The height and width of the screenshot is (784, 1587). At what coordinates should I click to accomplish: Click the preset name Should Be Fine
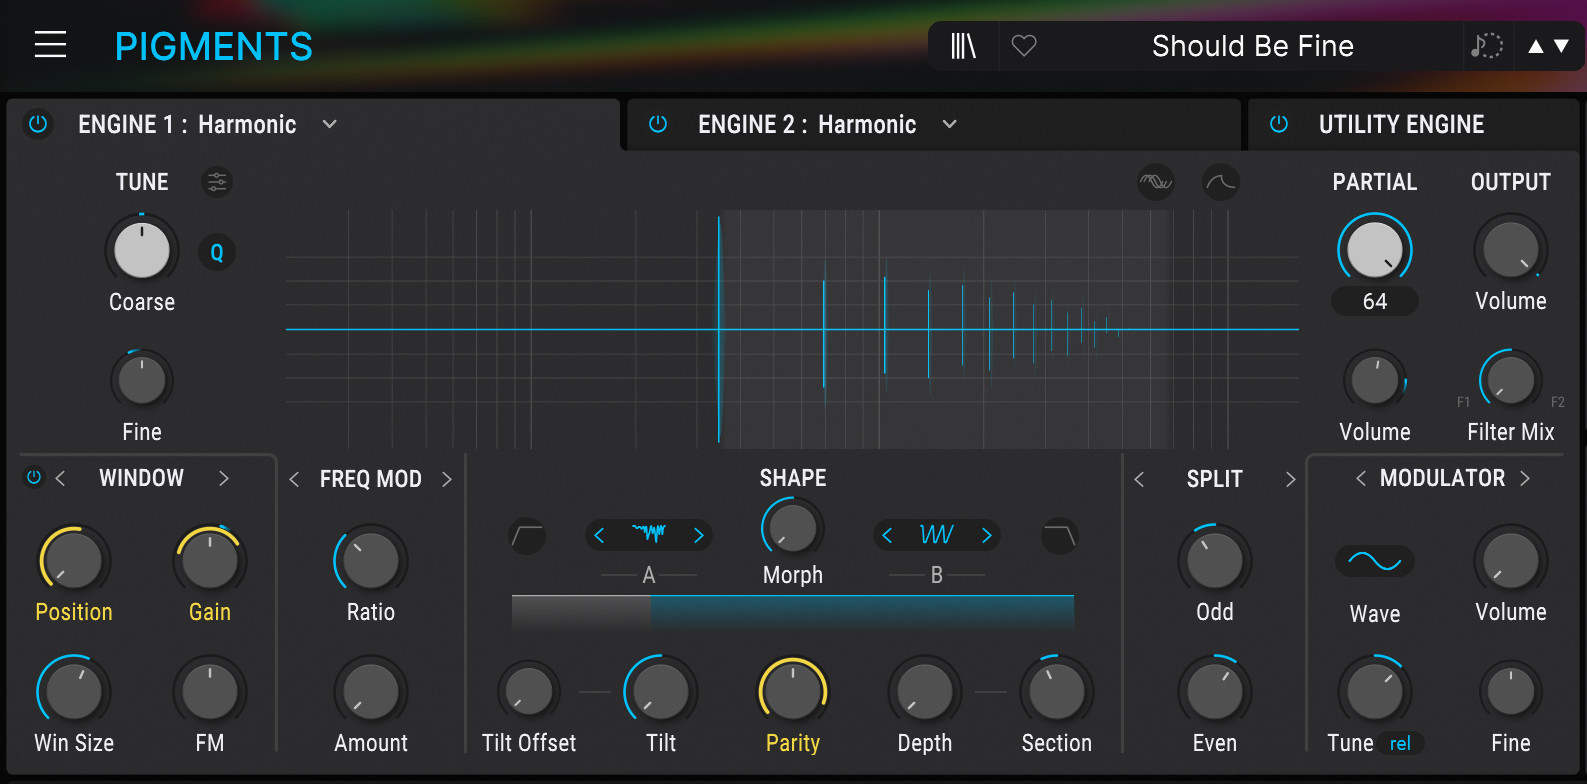click(1253, 46)
